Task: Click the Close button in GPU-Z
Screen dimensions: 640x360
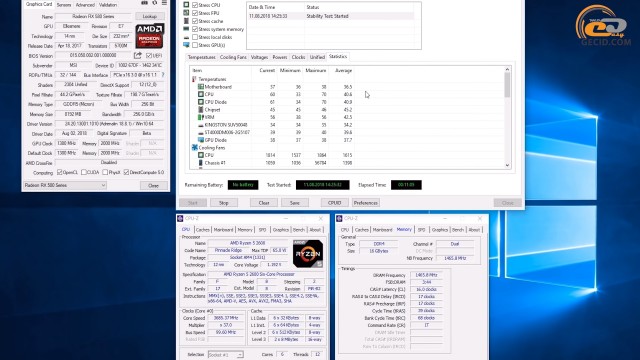Action: (x=153, y=185)
